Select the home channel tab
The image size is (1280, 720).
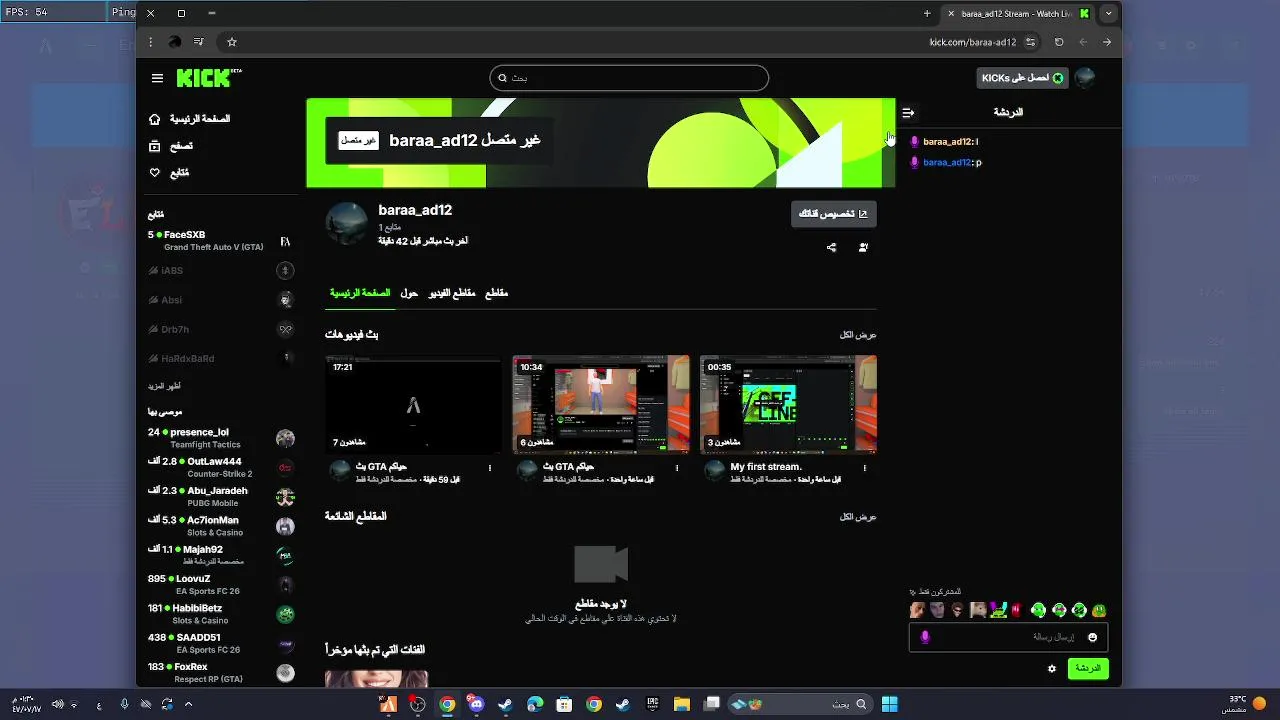click(x=360, y=293)
